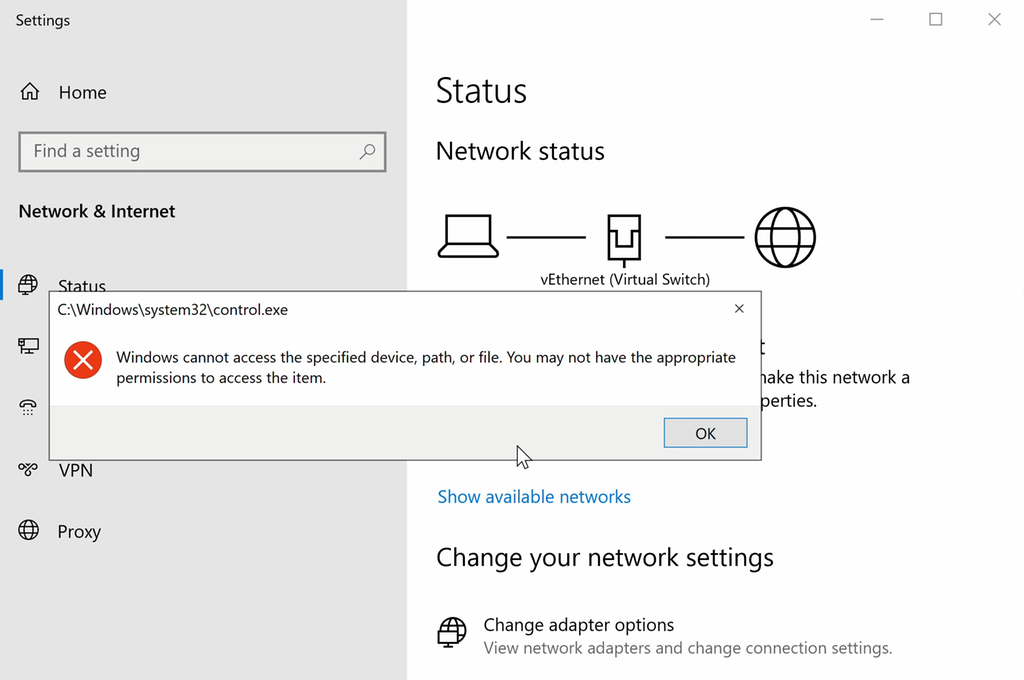Click the laptop icon in network diagram

coord(468,236)
